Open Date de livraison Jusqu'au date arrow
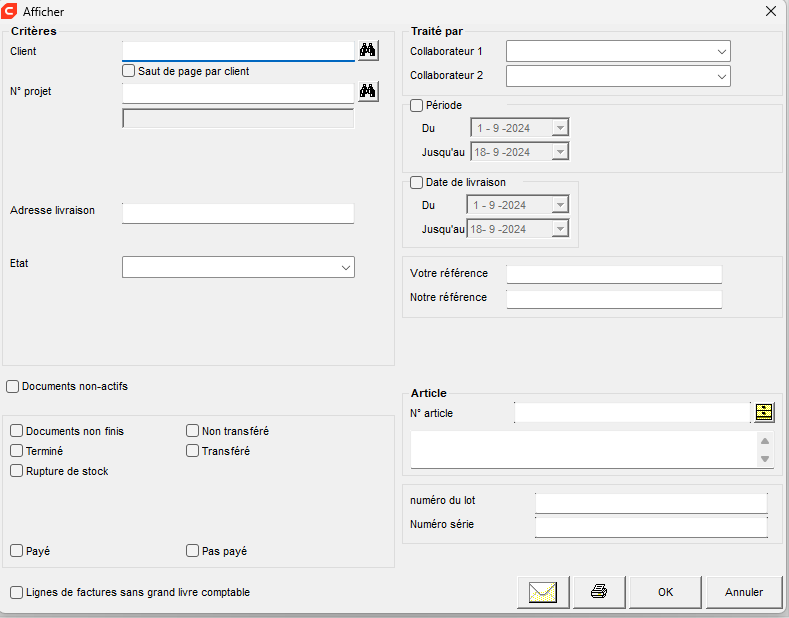This screenshot has height=618, width=789. 560,229
